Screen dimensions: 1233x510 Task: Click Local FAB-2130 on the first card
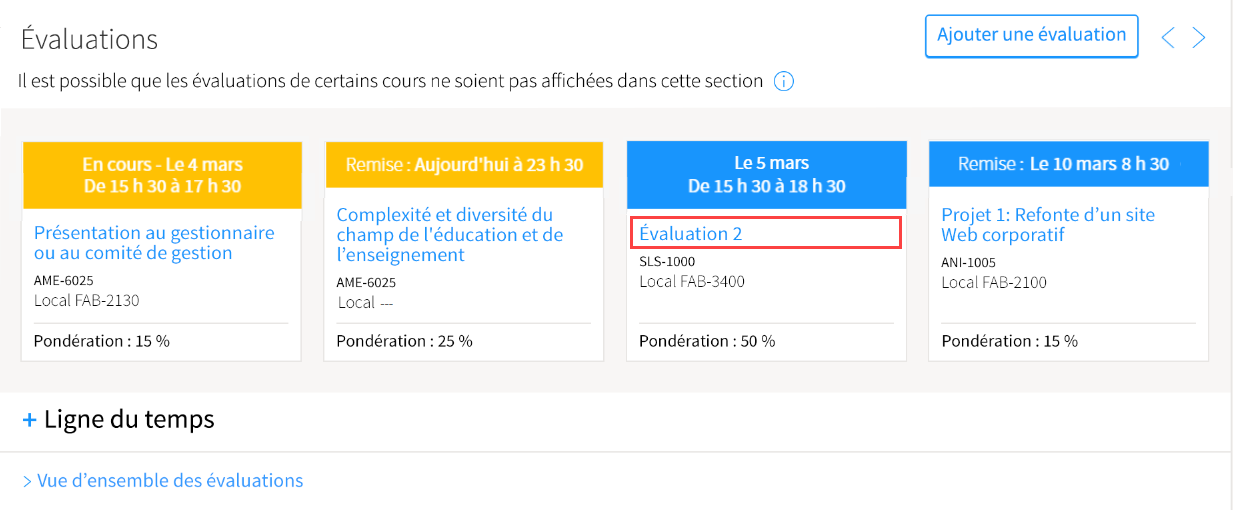click(87, 300)
